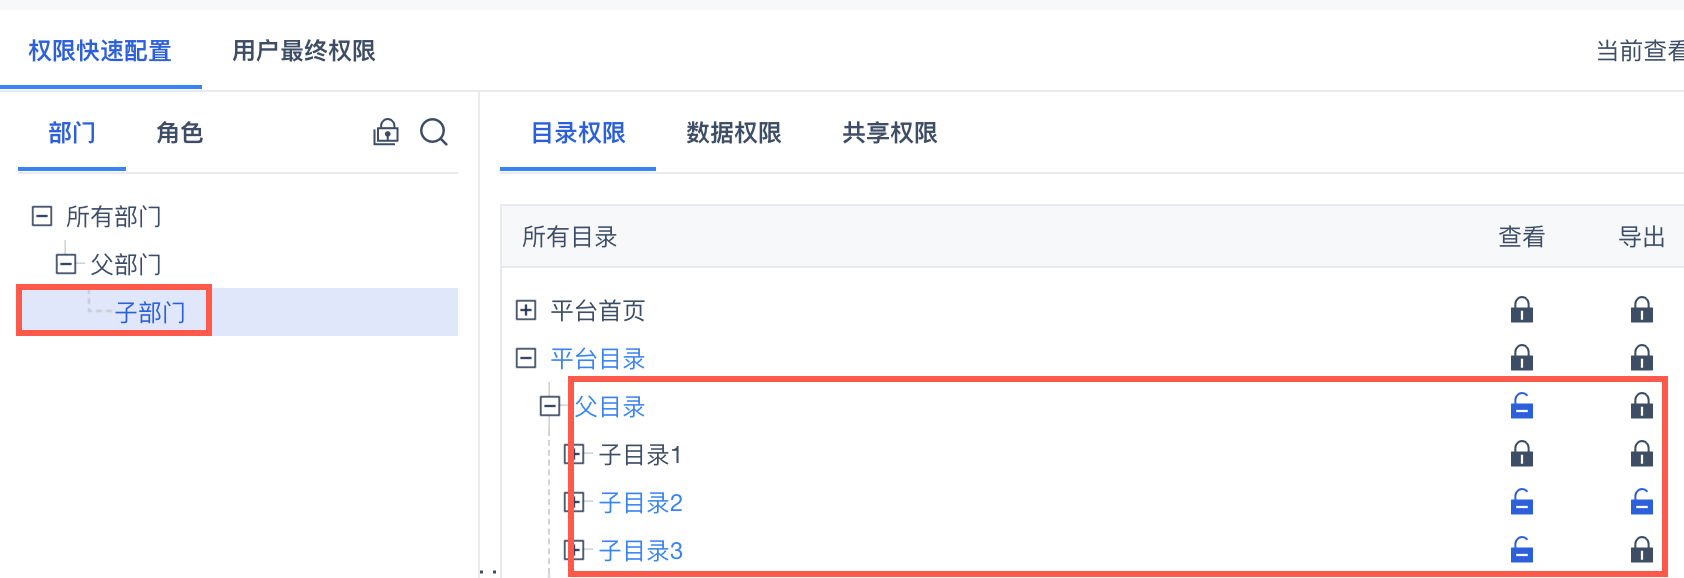Screen dimensions: 1684x578
Task: Switch to the 共享权限 tab
Action: [889, 133]
